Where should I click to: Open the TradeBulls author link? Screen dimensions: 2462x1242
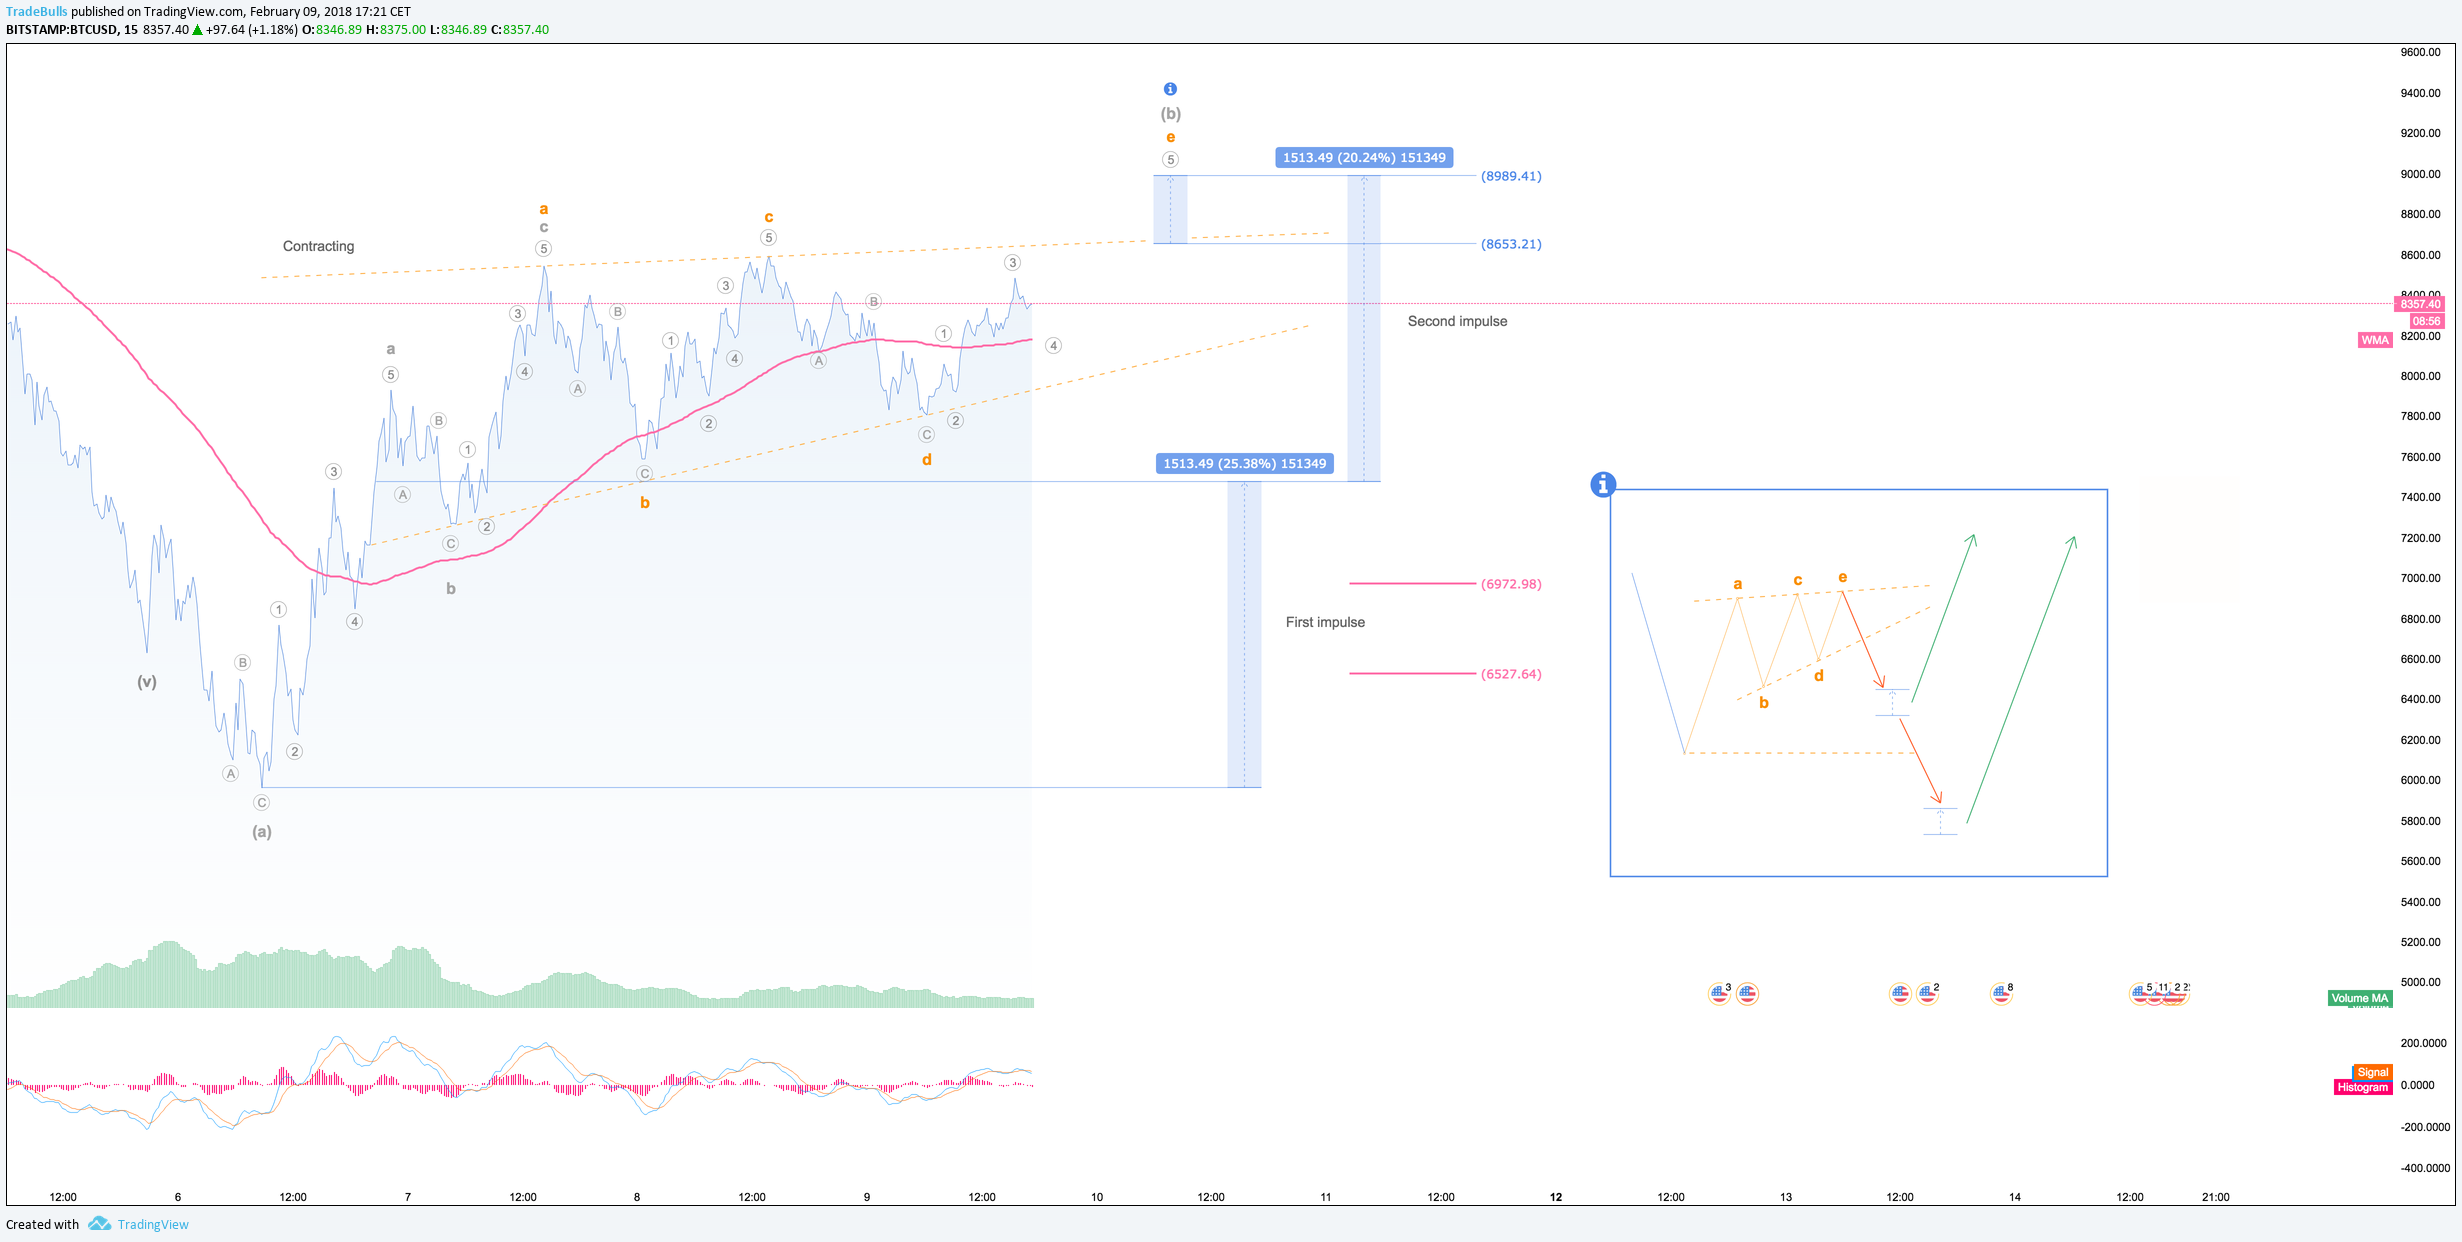pos(37,11)
